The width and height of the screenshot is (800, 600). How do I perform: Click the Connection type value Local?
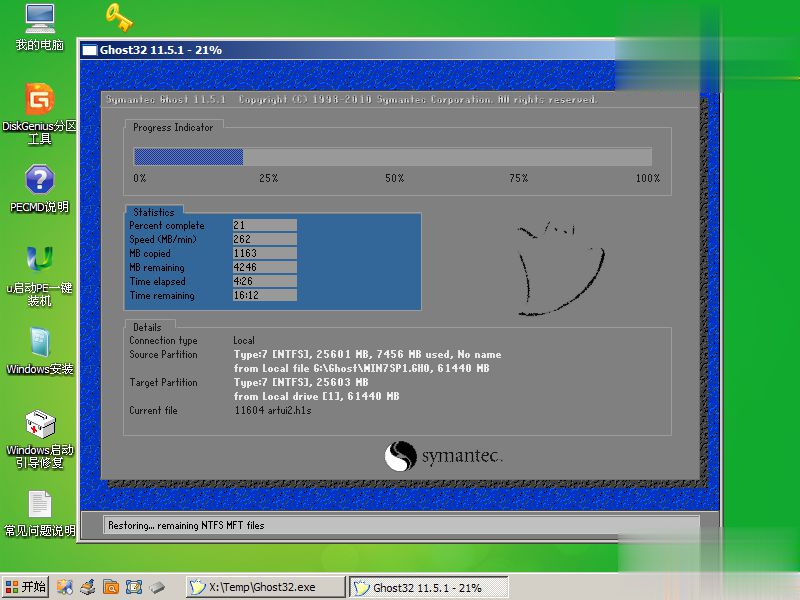244,340
